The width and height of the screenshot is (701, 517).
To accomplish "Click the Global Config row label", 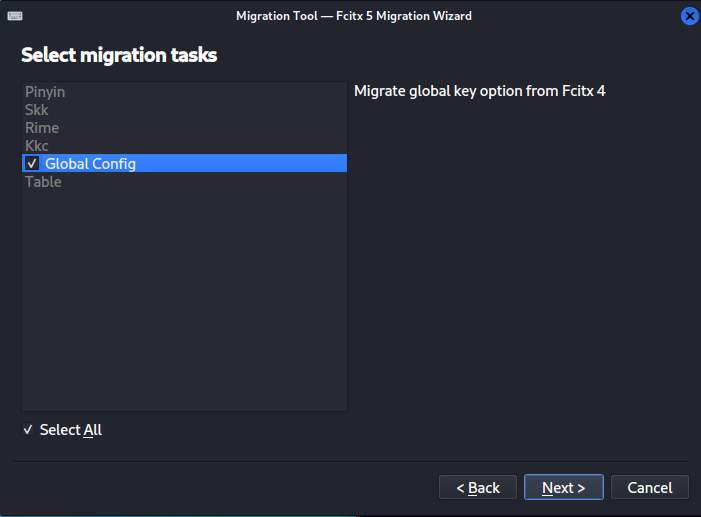I will 90,164.
